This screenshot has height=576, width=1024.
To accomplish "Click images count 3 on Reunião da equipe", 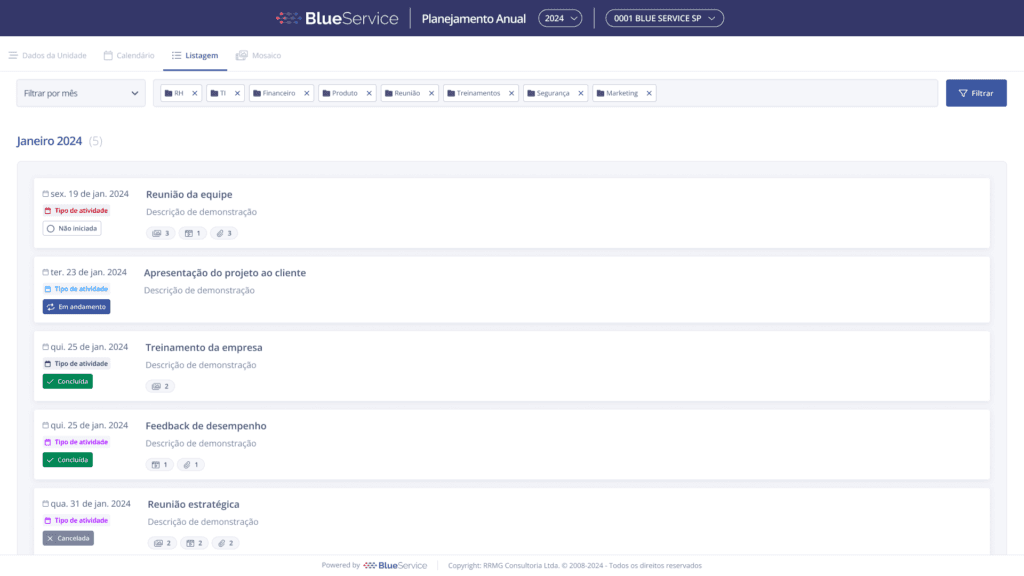I will (x=161, y=233).
